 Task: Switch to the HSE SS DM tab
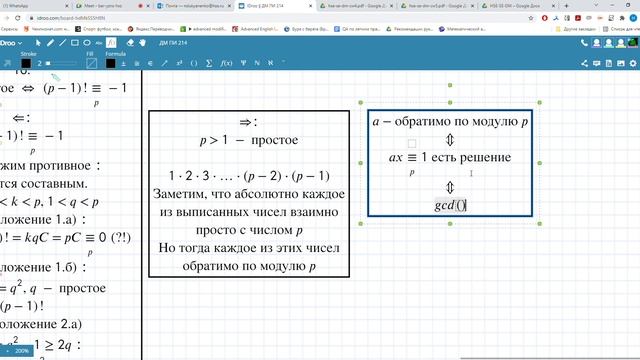[518, 6]
